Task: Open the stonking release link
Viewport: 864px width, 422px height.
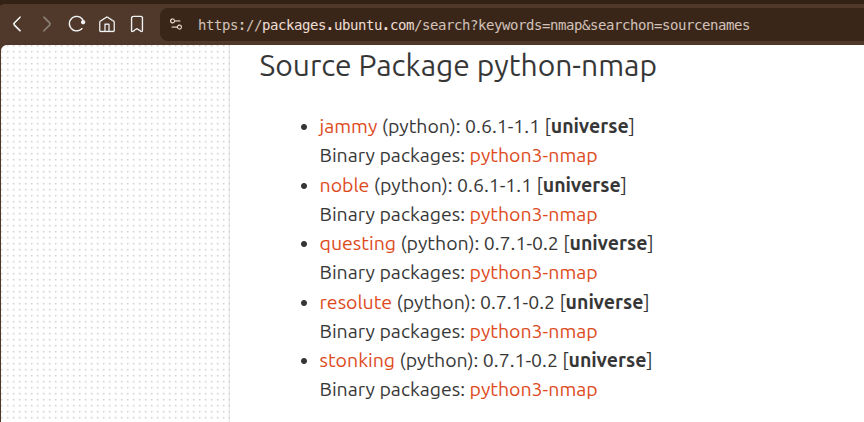Action: tap(357, 361)
